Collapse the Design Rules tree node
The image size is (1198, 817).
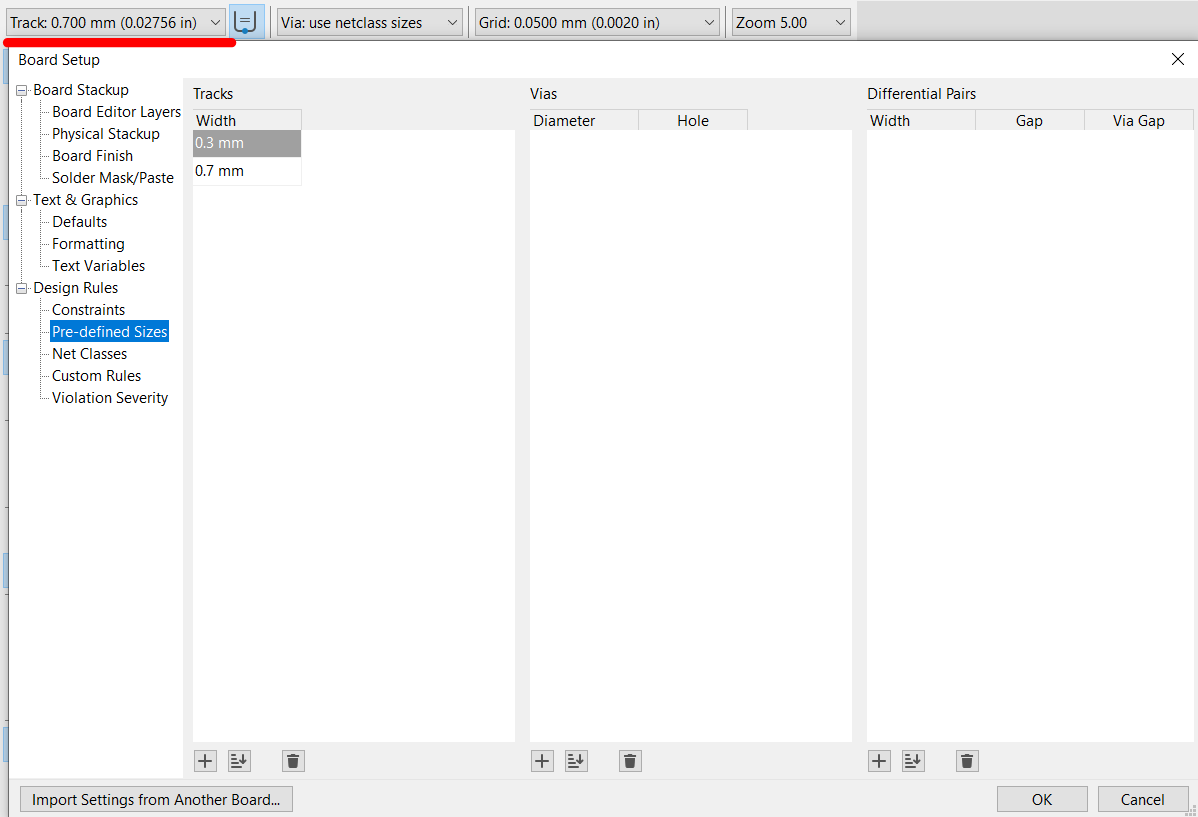(22, 288)
